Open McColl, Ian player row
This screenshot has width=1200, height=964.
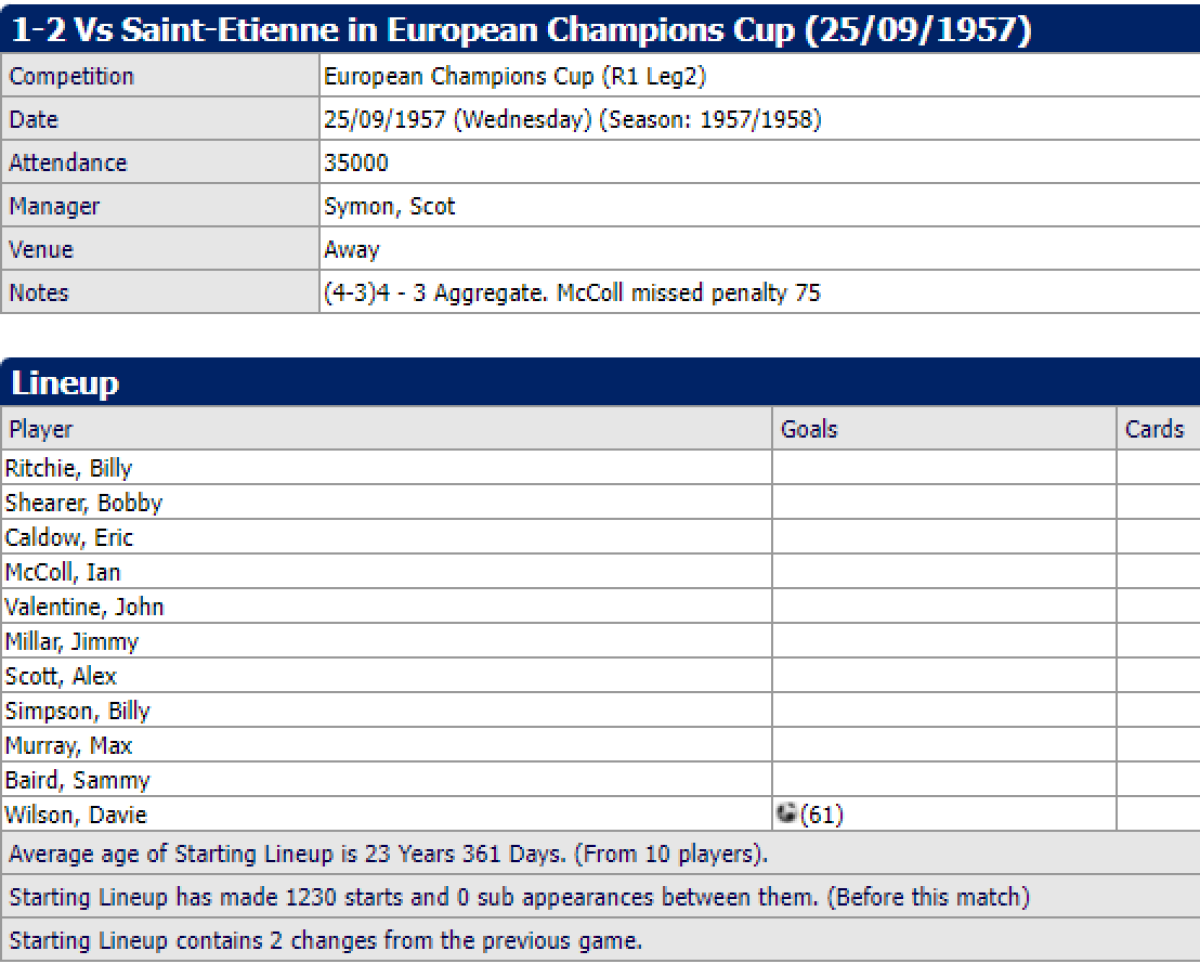pos(62,572)
